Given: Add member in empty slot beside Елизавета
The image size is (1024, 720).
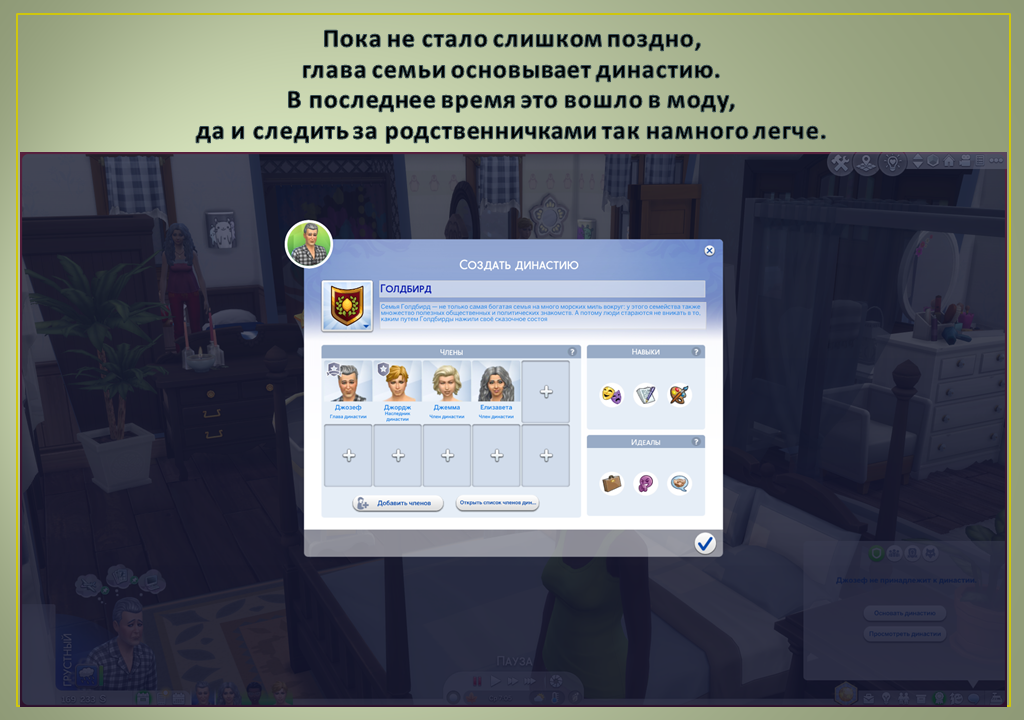Looking at the screenshot, I should pos(546,391).
